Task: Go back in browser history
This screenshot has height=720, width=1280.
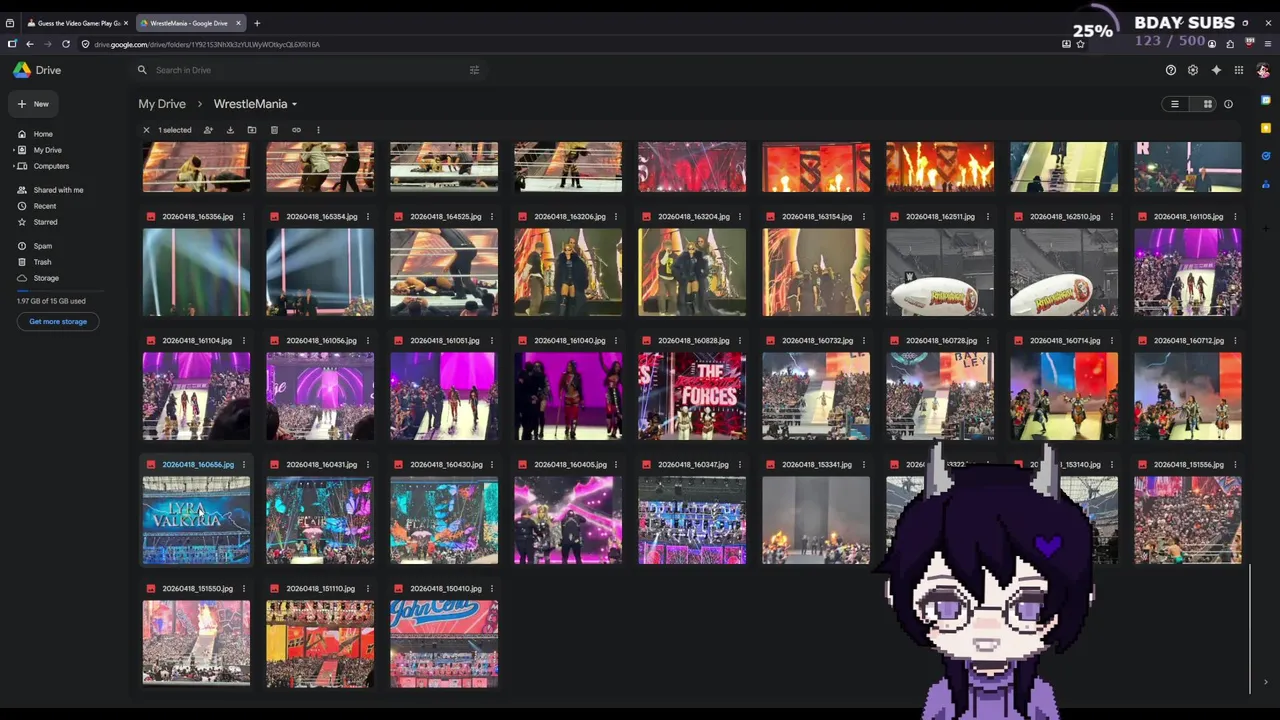Action: coord(30,44)
